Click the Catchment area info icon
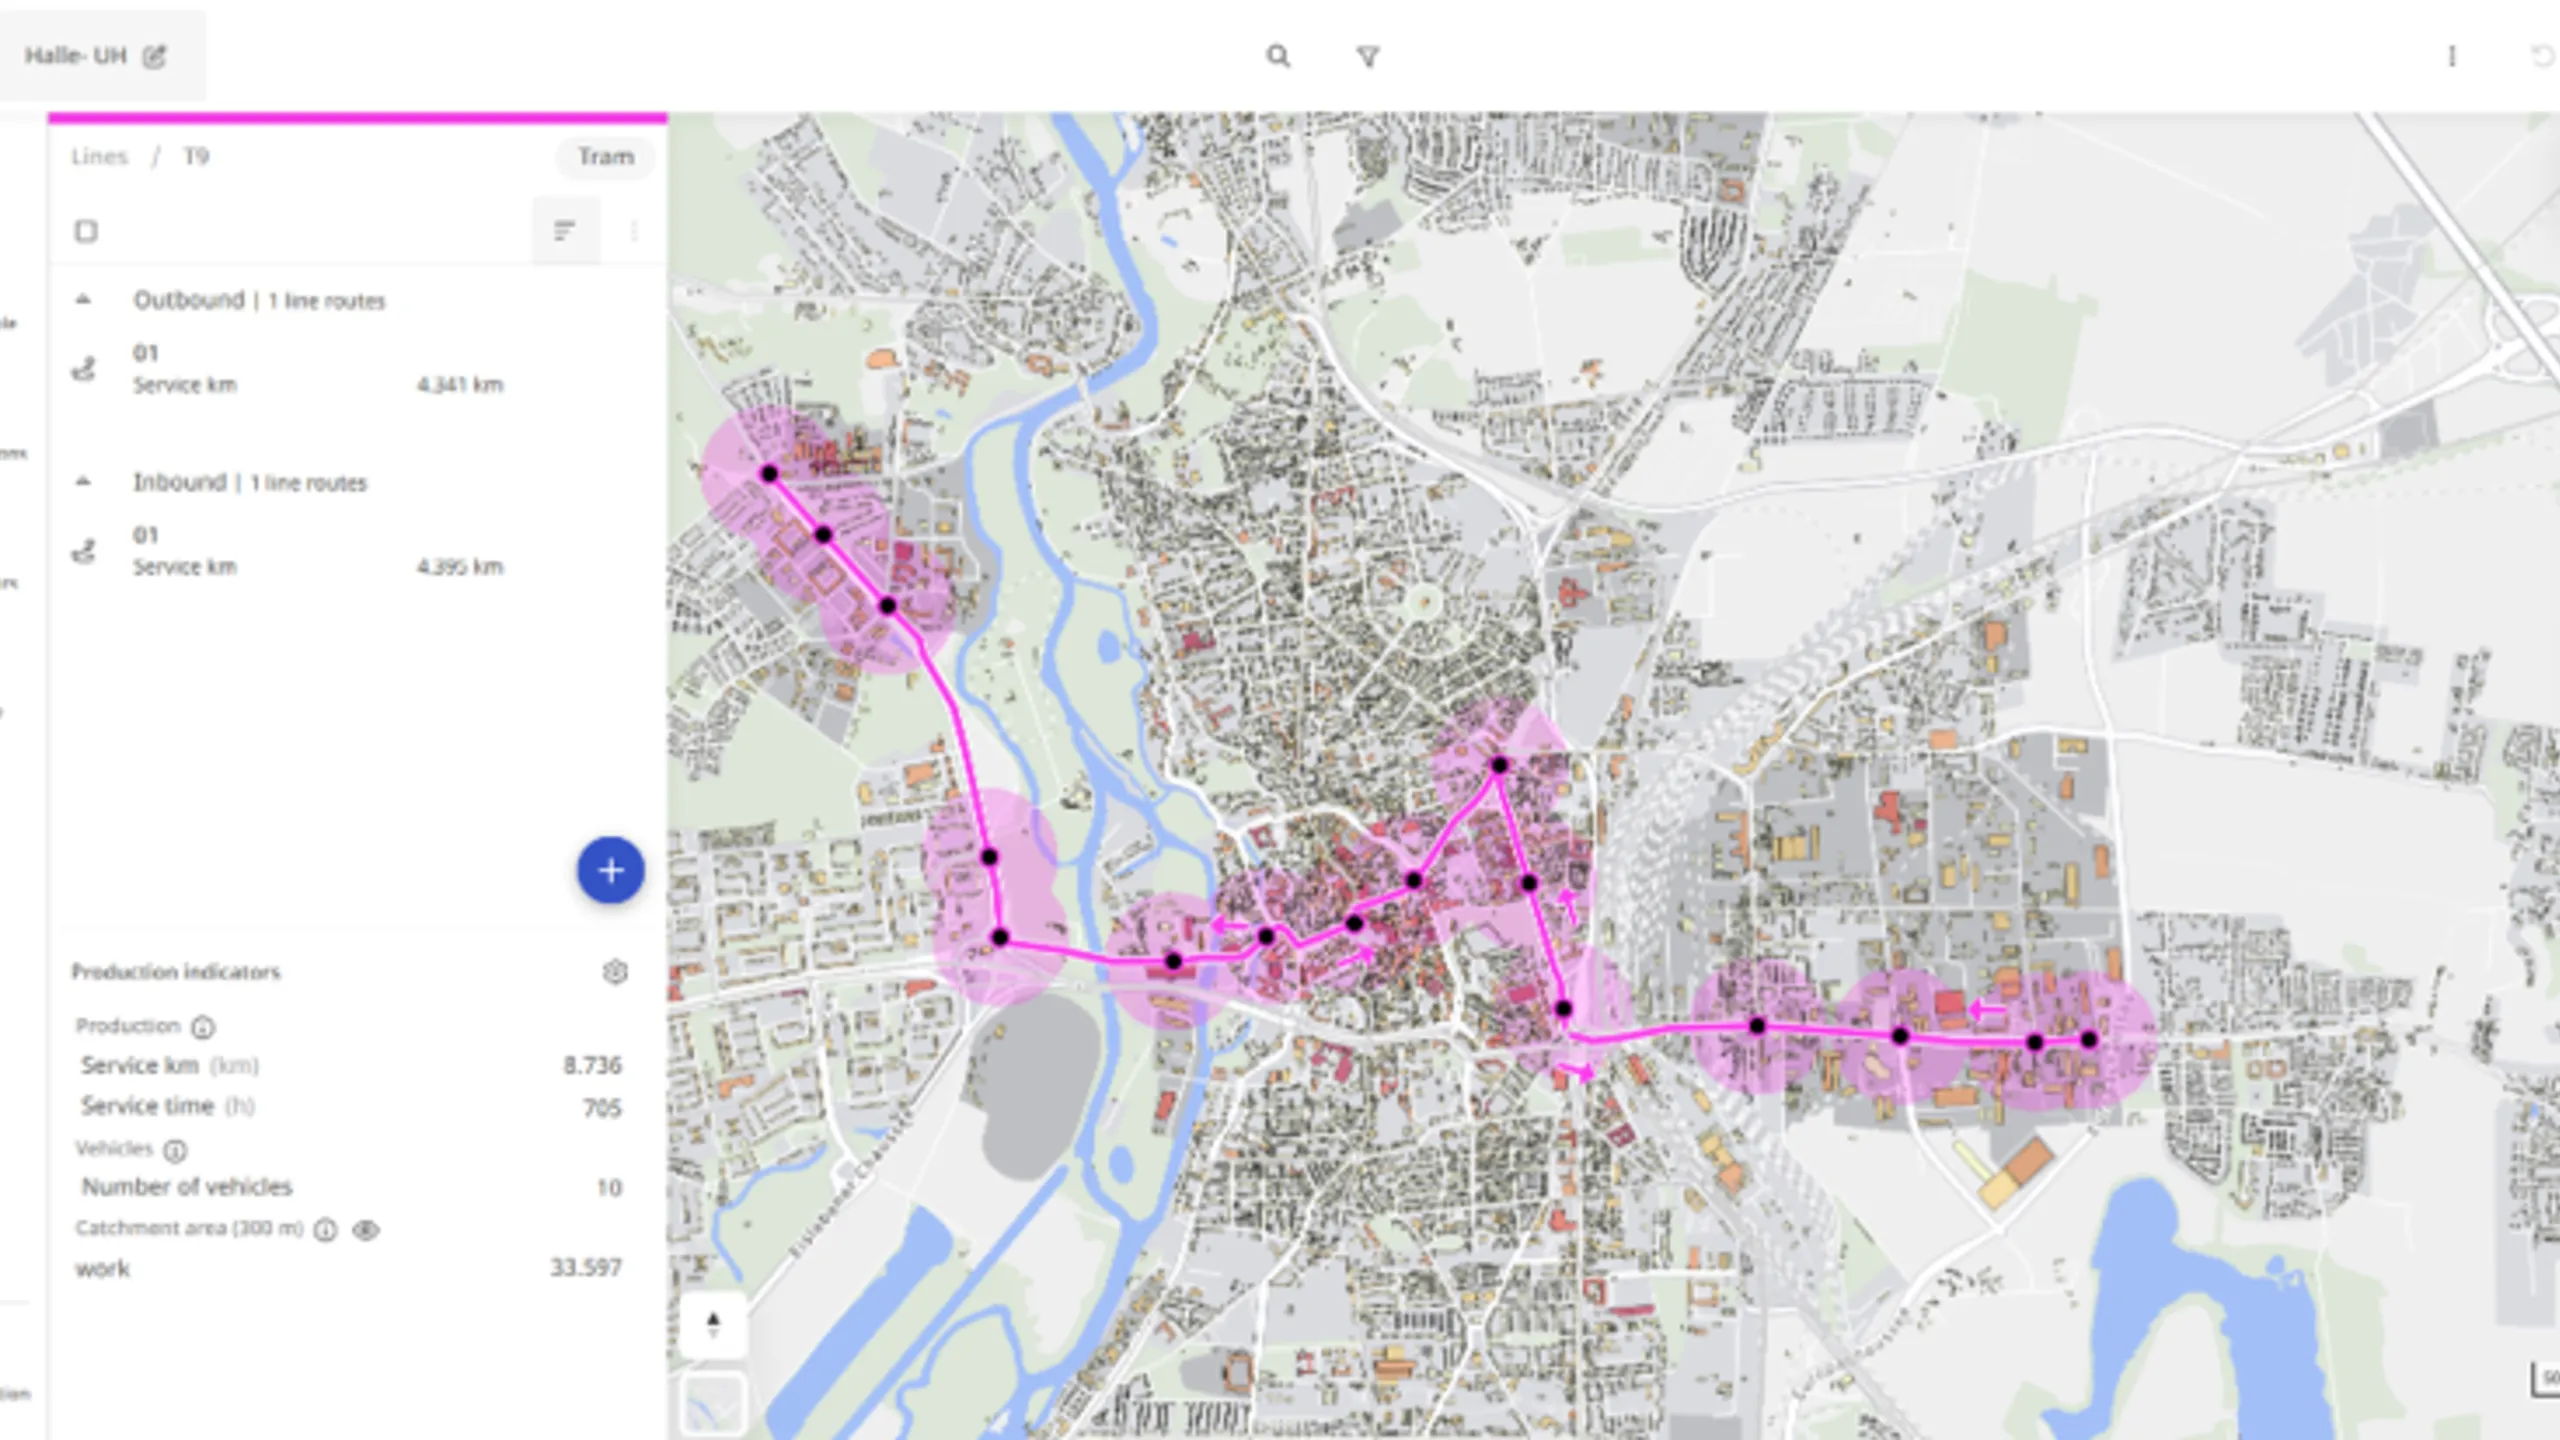This screenshot has height=1440, width=2560. [x=325, y=1229]
